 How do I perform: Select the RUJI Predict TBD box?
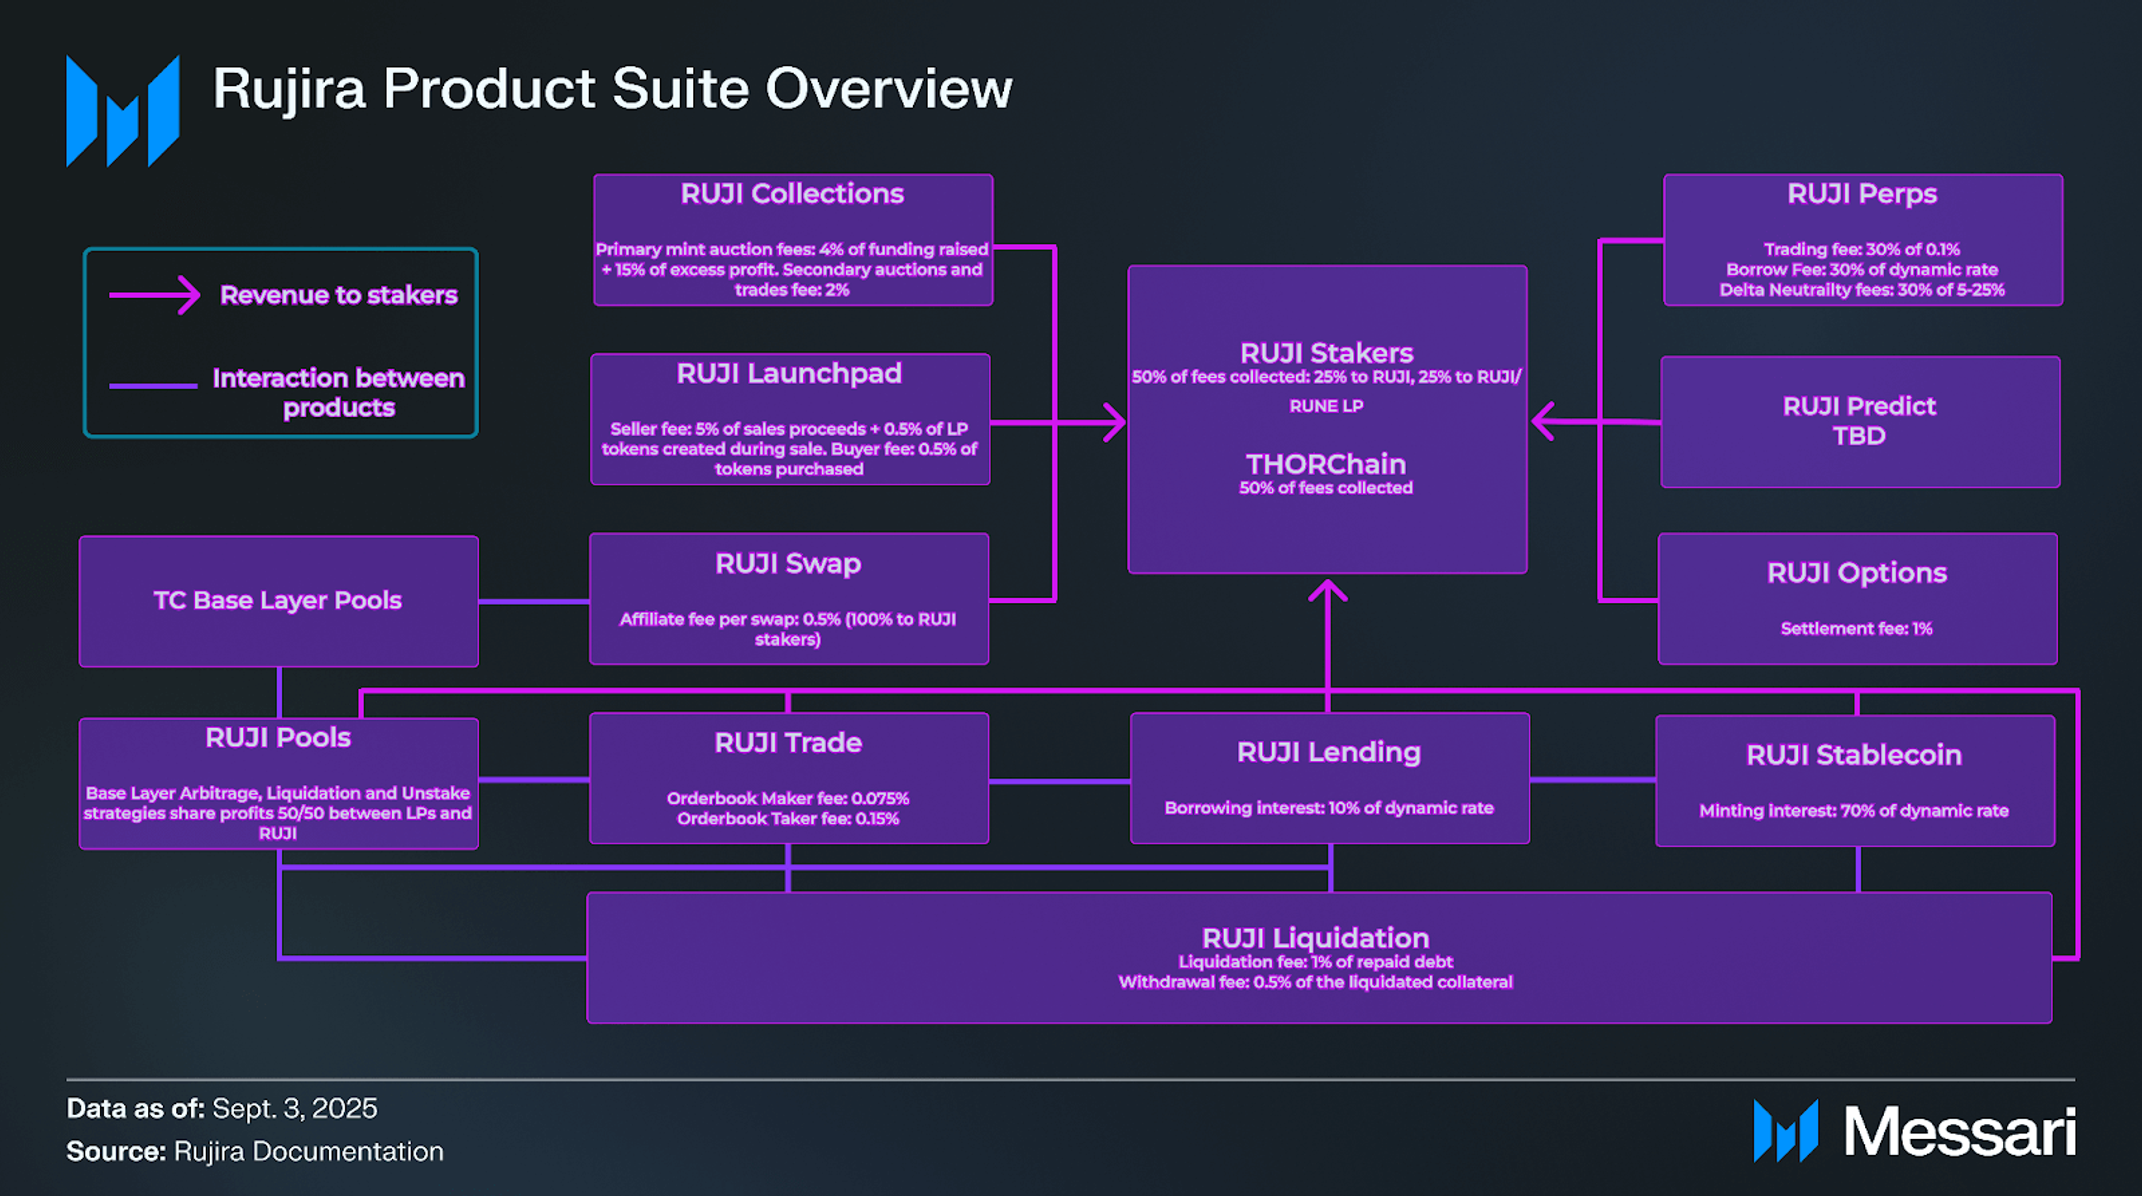point(1859,421)
